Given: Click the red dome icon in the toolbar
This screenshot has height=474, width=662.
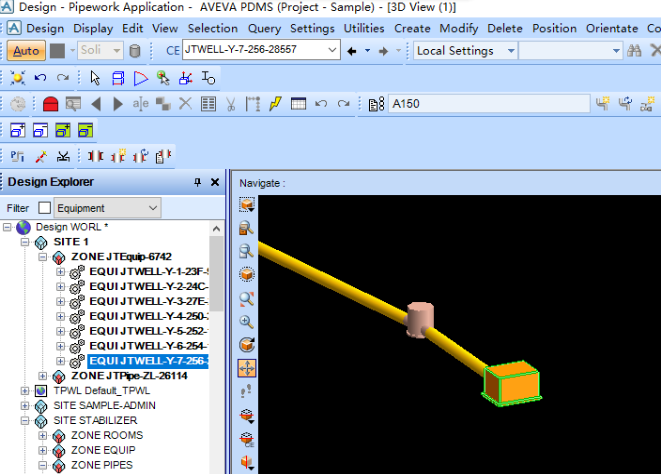Looking at the screenshot, I should point(50,103).
